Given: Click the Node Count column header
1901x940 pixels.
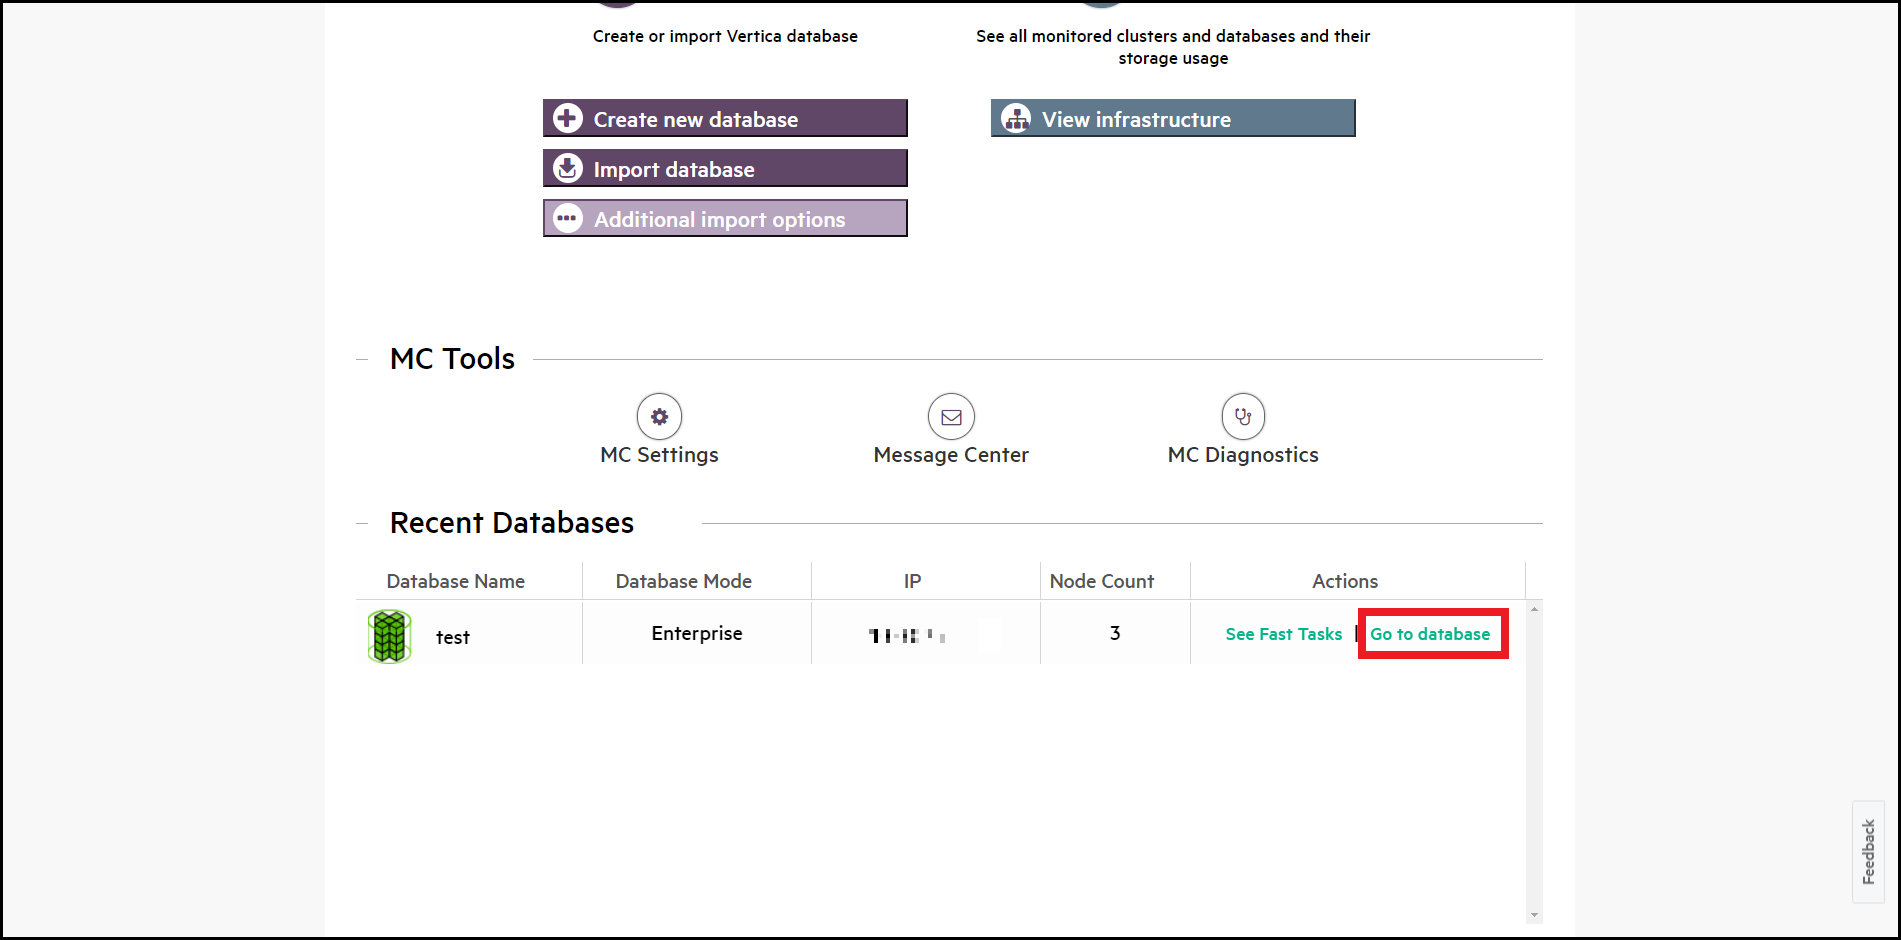Looking at the screenshot, I should [1101, 581].
